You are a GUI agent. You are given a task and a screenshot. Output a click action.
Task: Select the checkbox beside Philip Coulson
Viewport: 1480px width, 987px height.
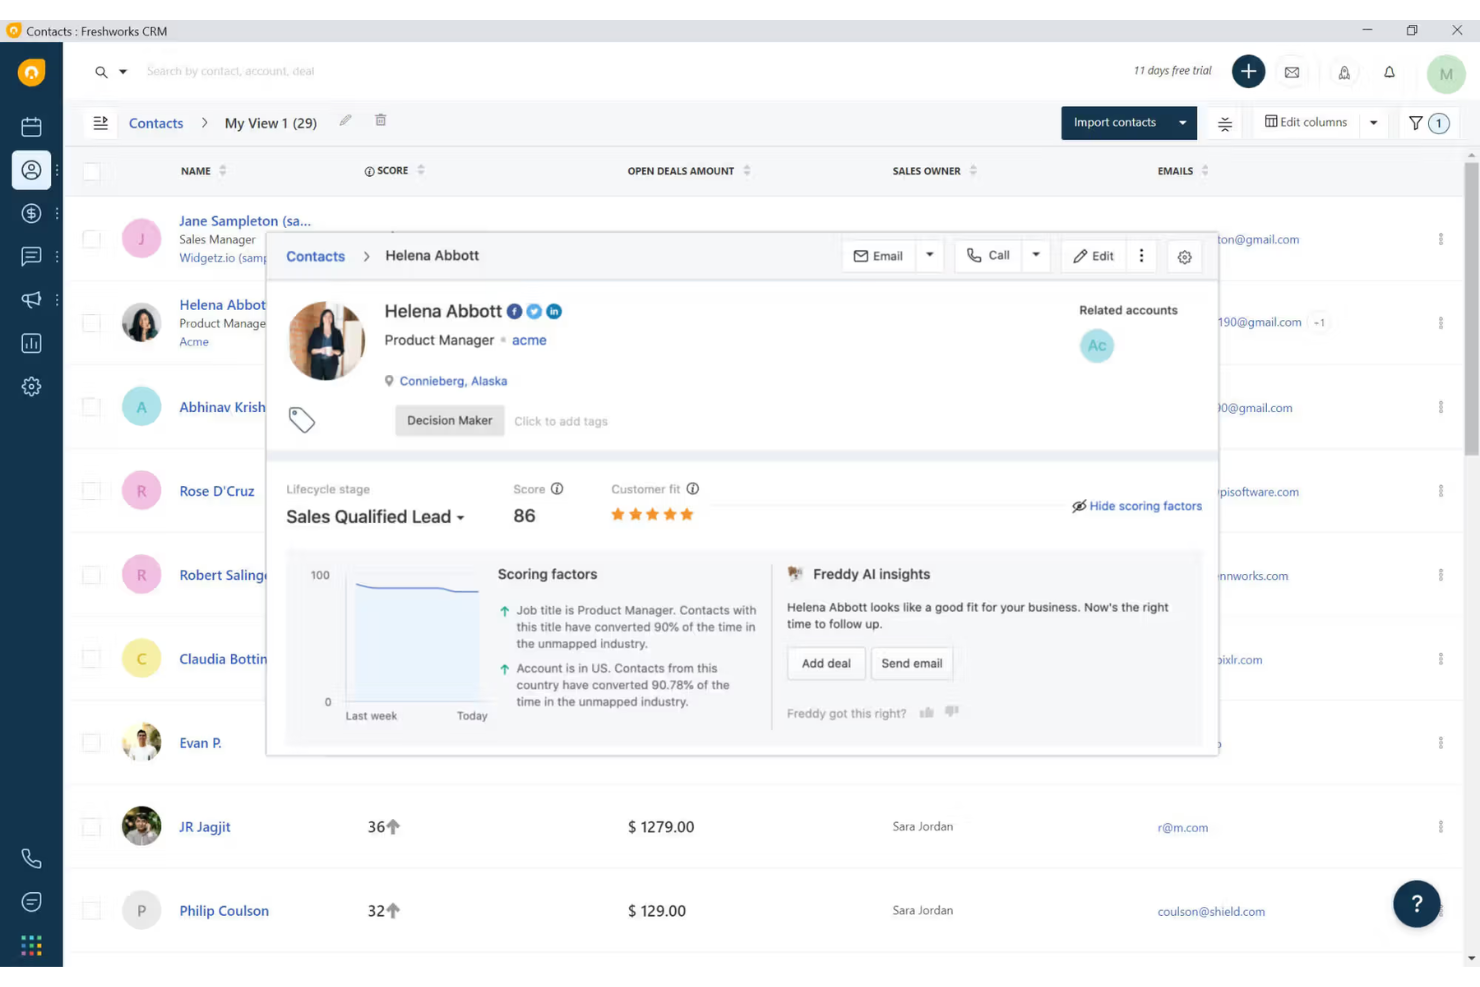coord(91,910)
